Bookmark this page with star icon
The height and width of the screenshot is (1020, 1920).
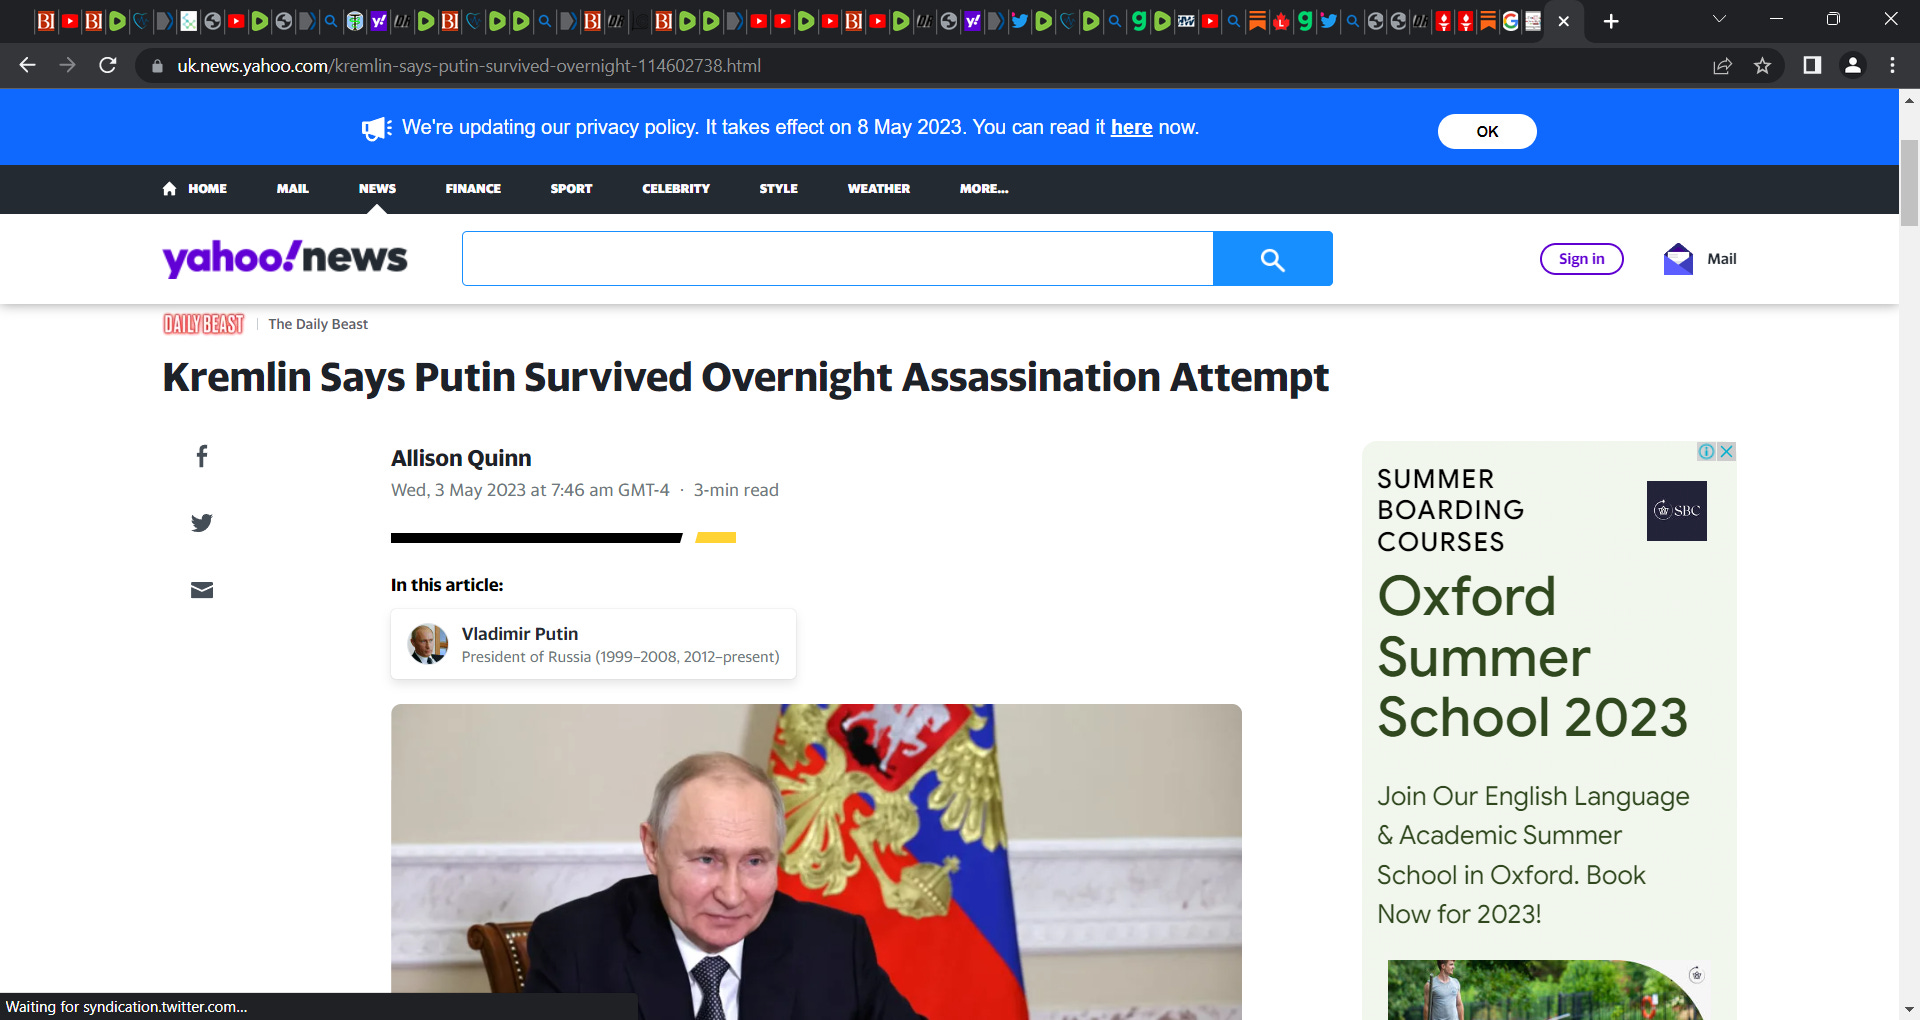[x=1762, y=66]
